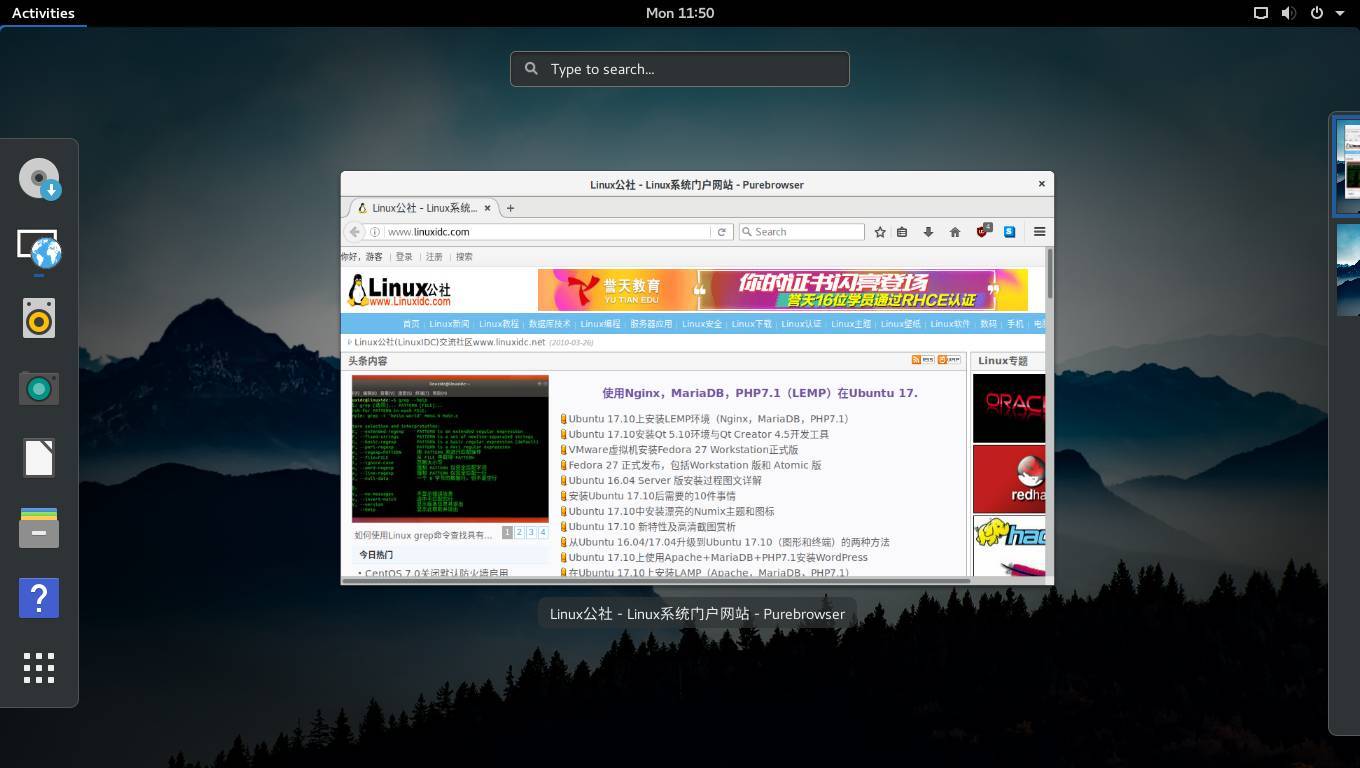Click the reading list clipboard icon

903,231
